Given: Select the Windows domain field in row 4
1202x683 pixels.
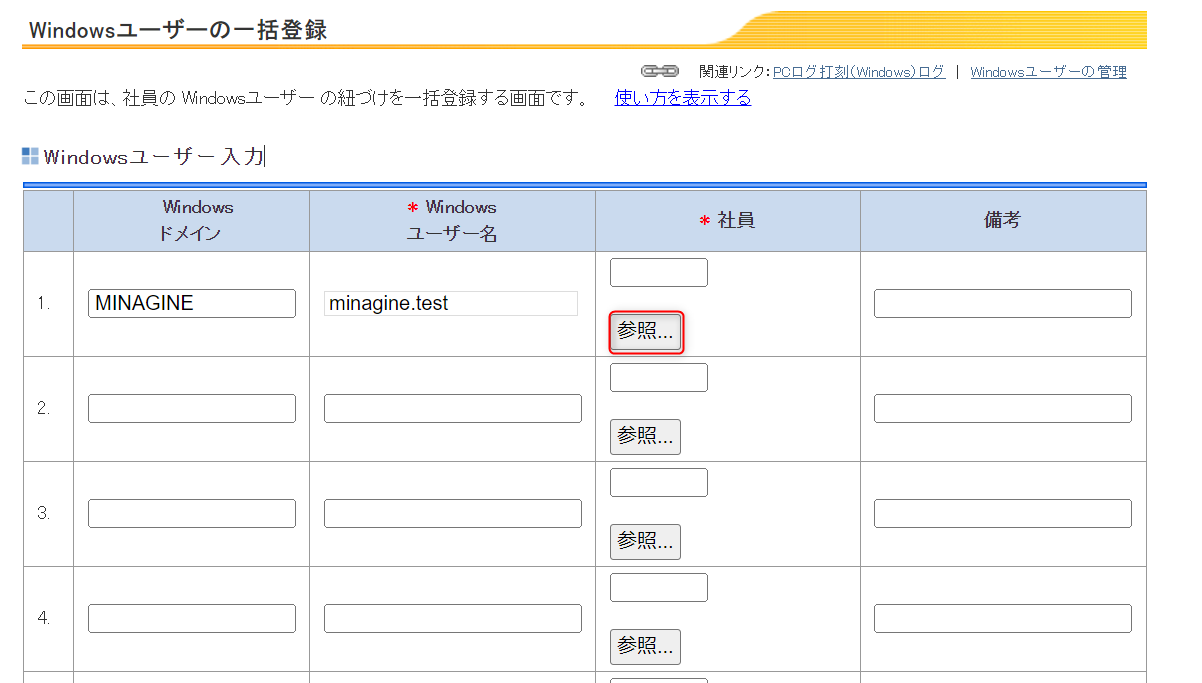Looking at the screenshot, I should point(192,618).
